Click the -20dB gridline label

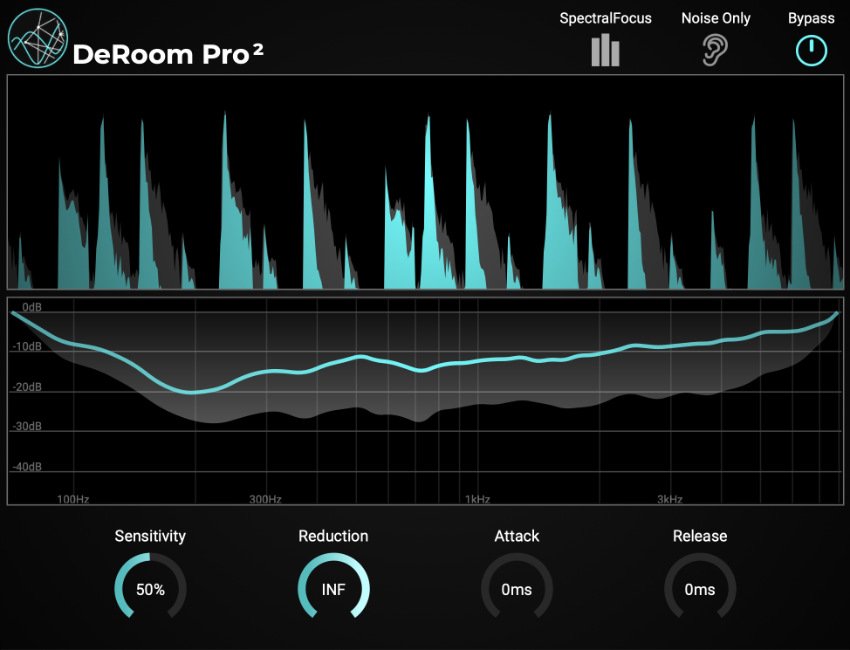[x=27, y=387]
